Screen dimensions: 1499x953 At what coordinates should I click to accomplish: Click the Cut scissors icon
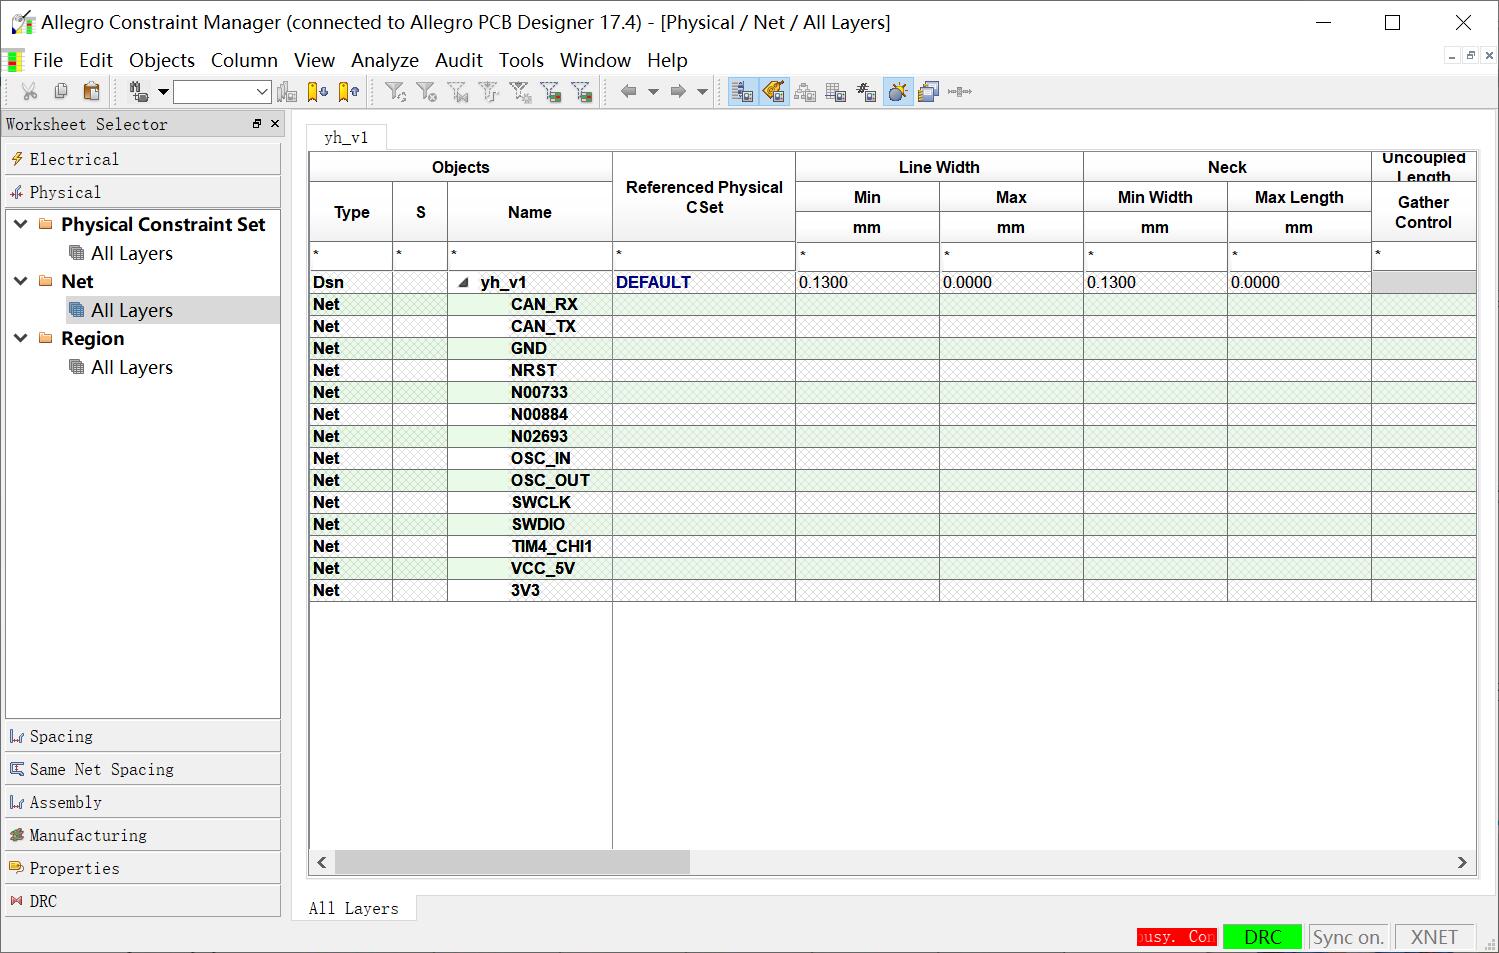click(30, 92)
